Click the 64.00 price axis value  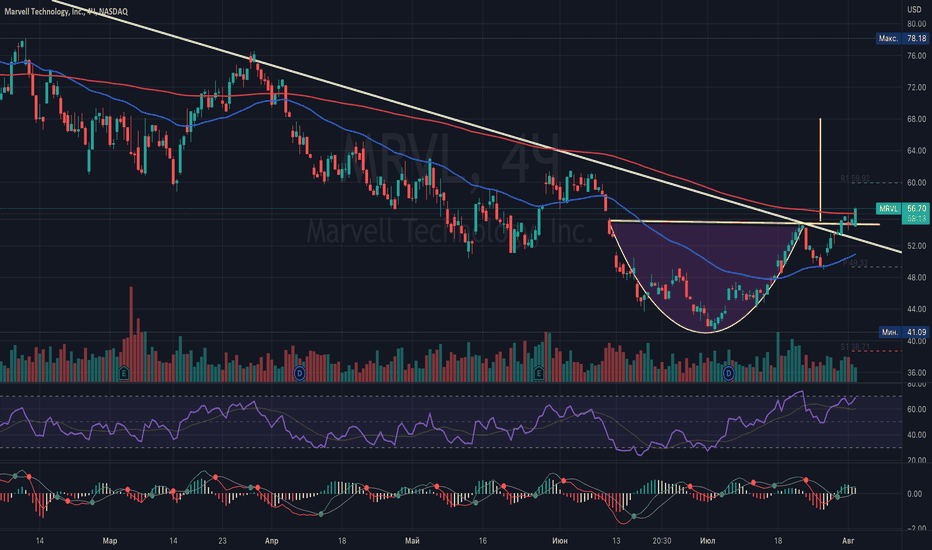[917, 151]
